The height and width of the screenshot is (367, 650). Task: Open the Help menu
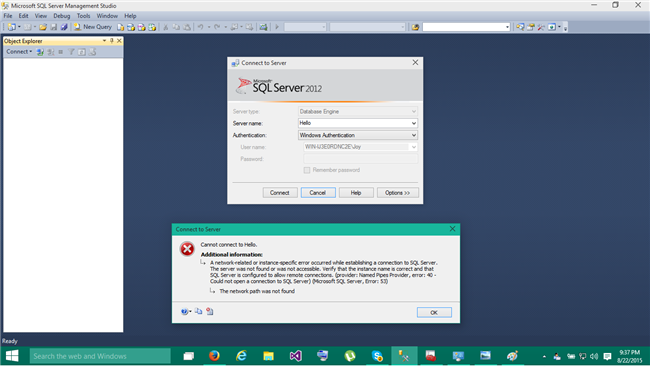[130, 16]
